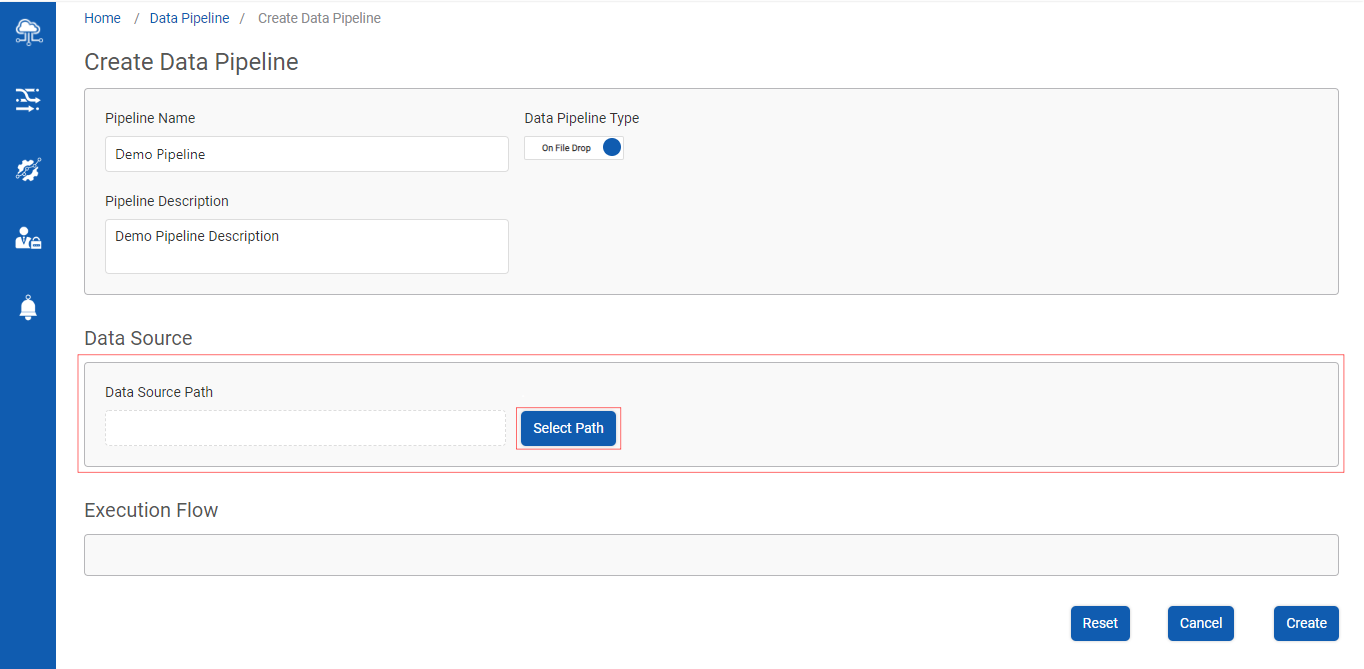The width and height of the screenshot is (1364, 669).
Task: Click the Pipeline Name label
Action: (x=150, y=118)
